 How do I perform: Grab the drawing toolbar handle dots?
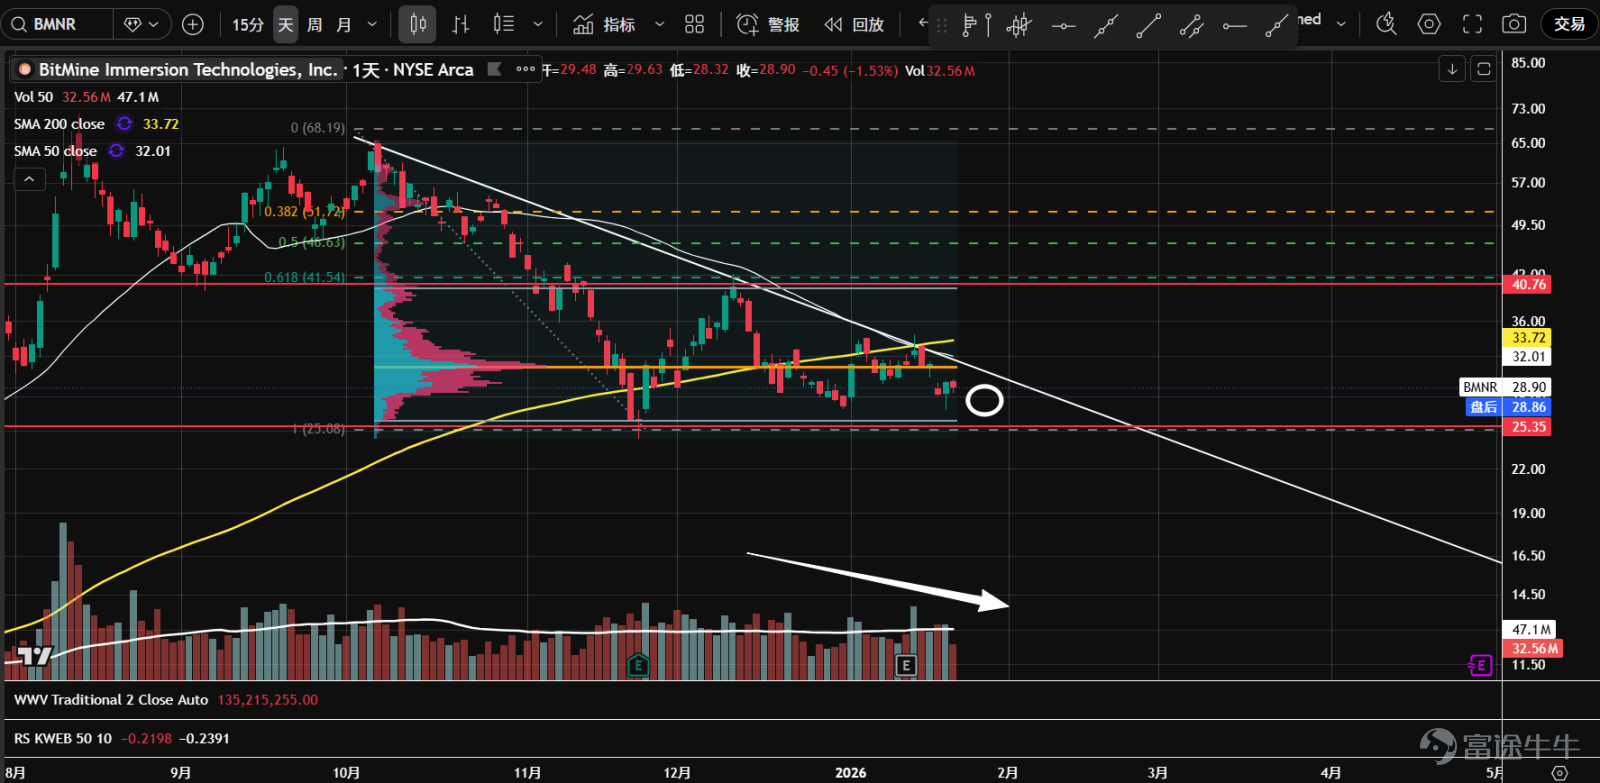point(941,25)
